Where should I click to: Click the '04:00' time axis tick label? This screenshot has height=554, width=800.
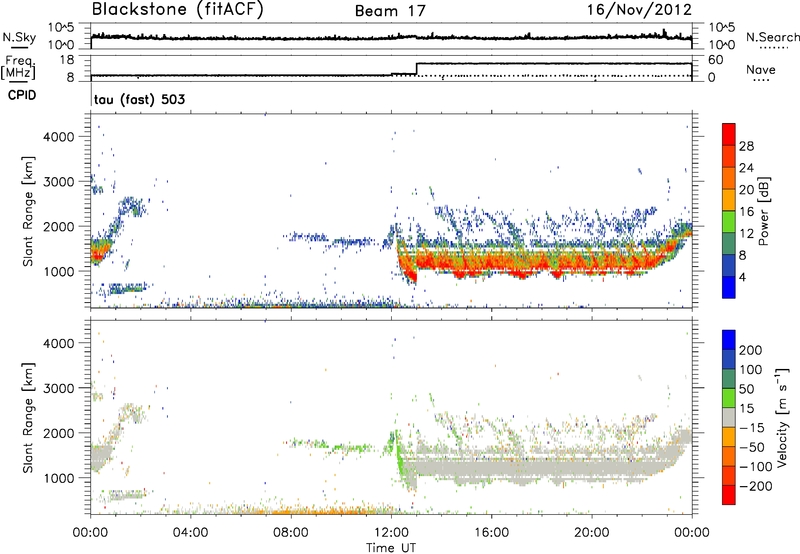pyautogui.click(x=191, y=533)
